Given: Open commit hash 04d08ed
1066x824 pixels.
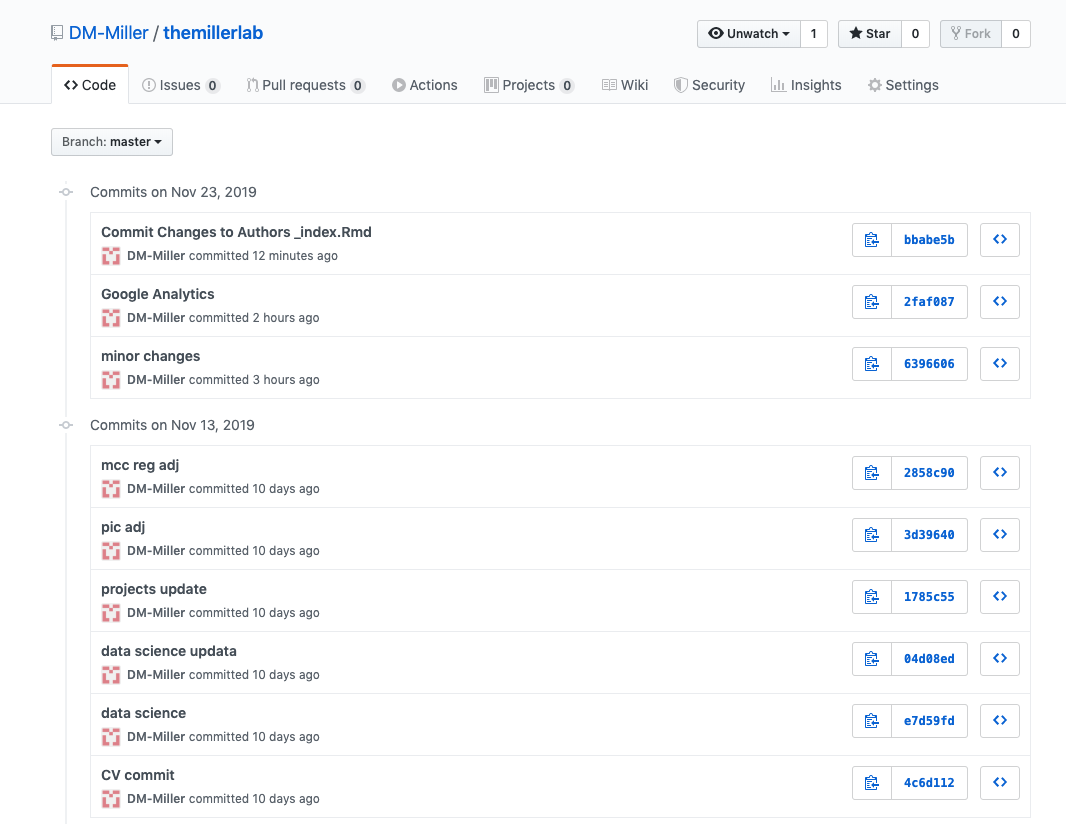Looking at the screenshot, I should [x=929, y=659].
